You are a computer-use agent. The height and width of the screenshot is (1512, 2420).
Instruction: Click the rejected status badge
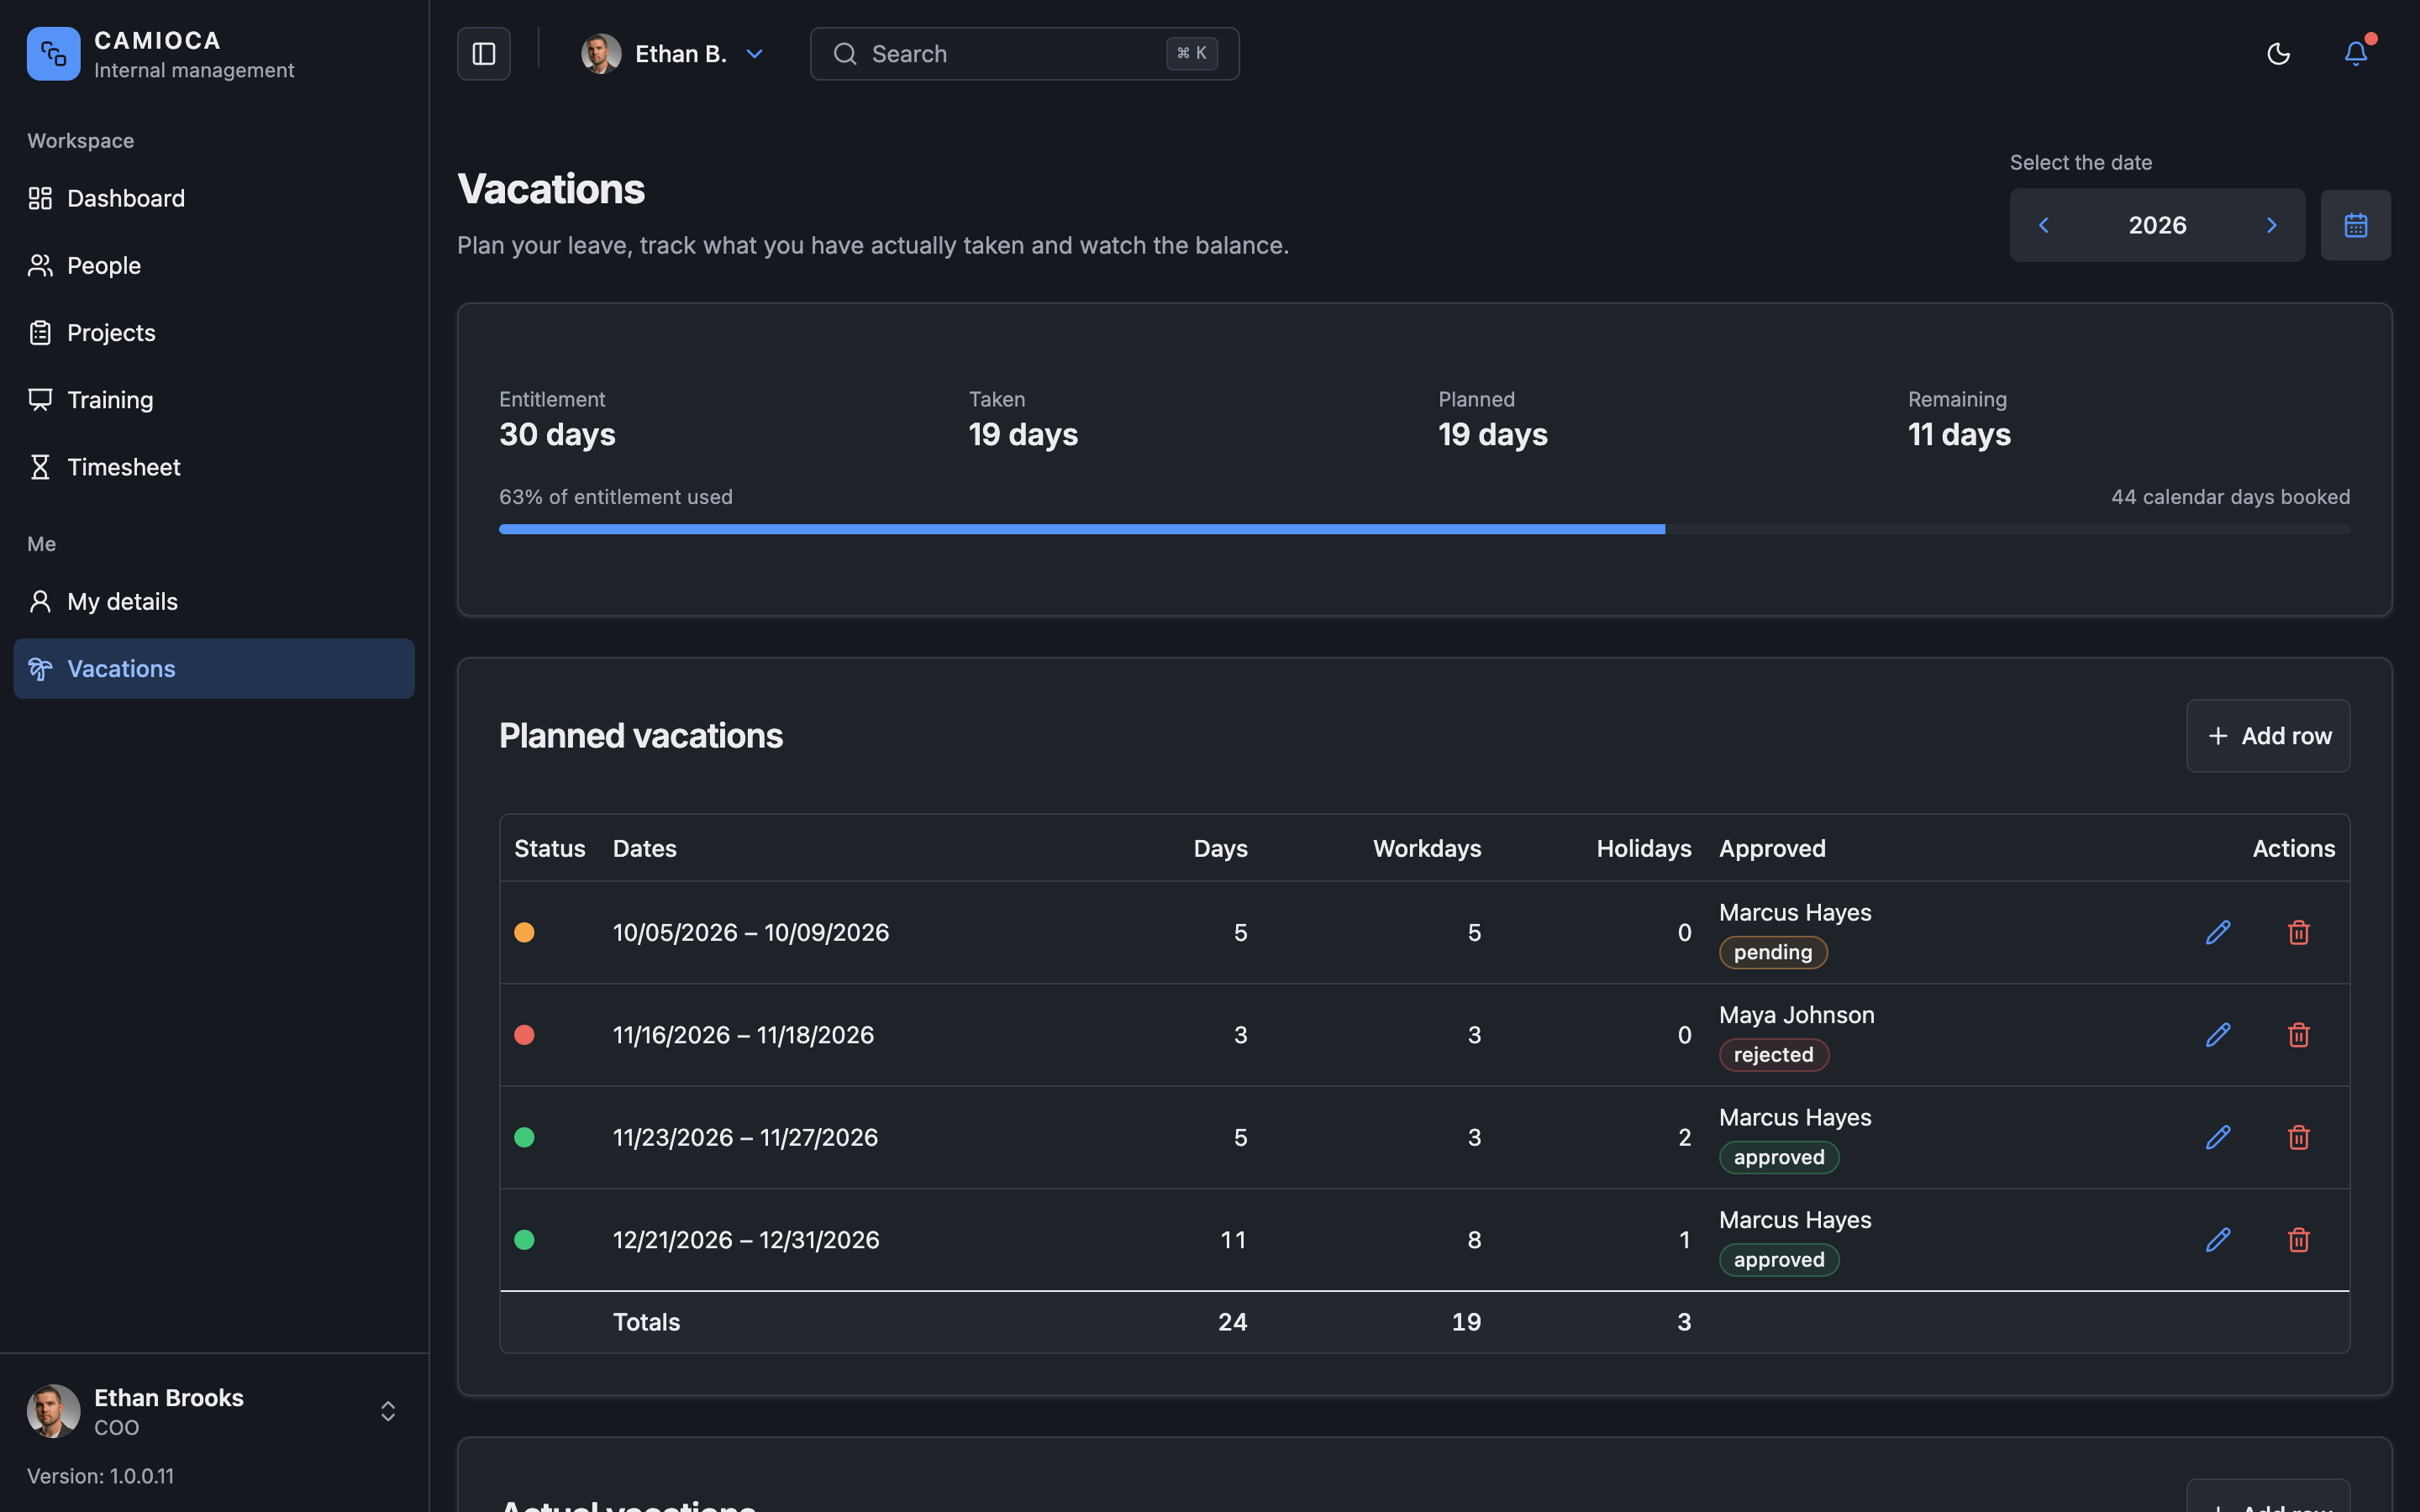pos(1774,1055)
